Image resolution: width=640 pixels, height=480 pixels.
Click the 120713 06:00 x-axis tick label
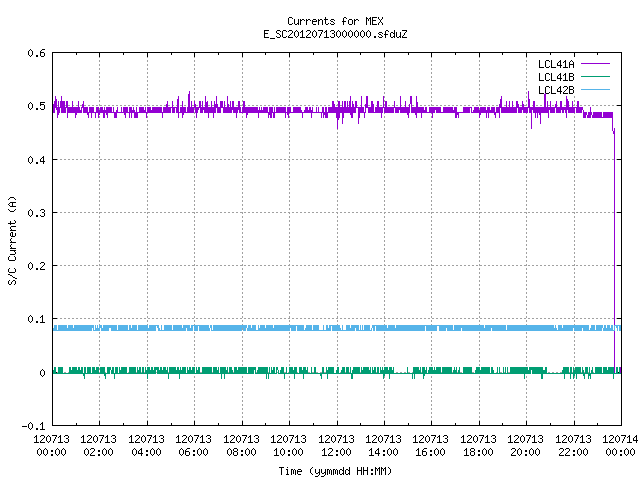pyautogui.click(x=193, y=446)
